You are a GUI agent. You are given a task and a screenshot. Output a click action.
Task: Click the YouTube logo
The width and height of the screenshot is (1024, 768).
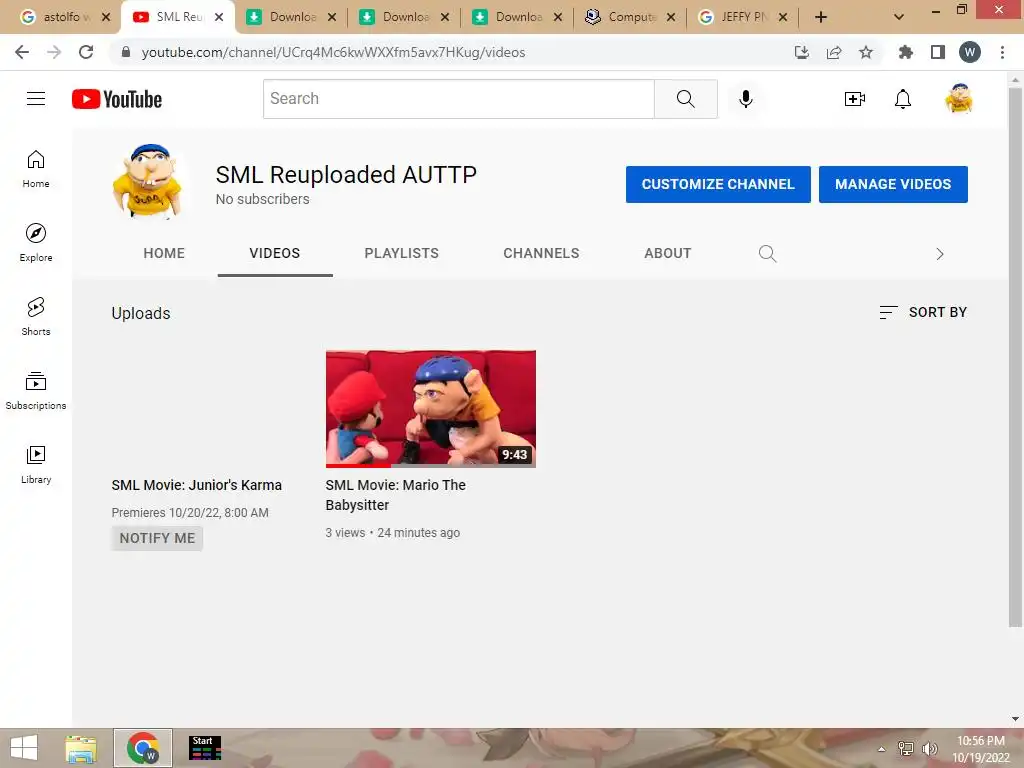117,99
